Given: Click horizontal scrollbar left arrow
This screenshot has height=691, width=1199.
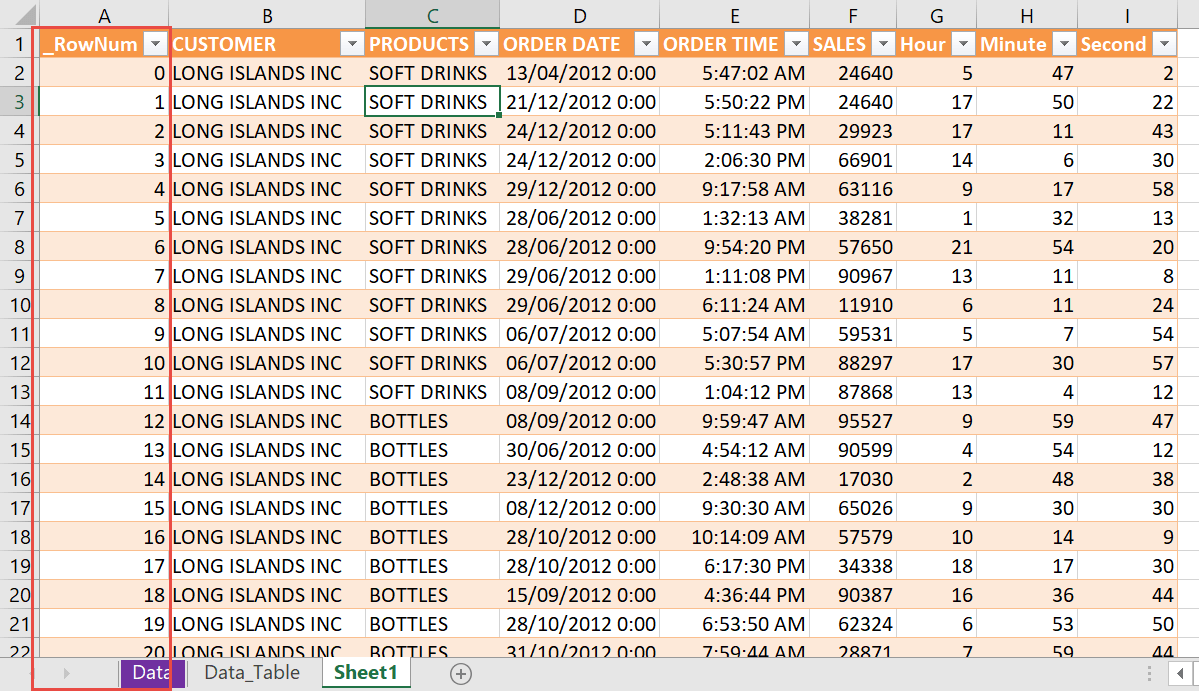Looking at the screenshot, I should (1180, 673).
